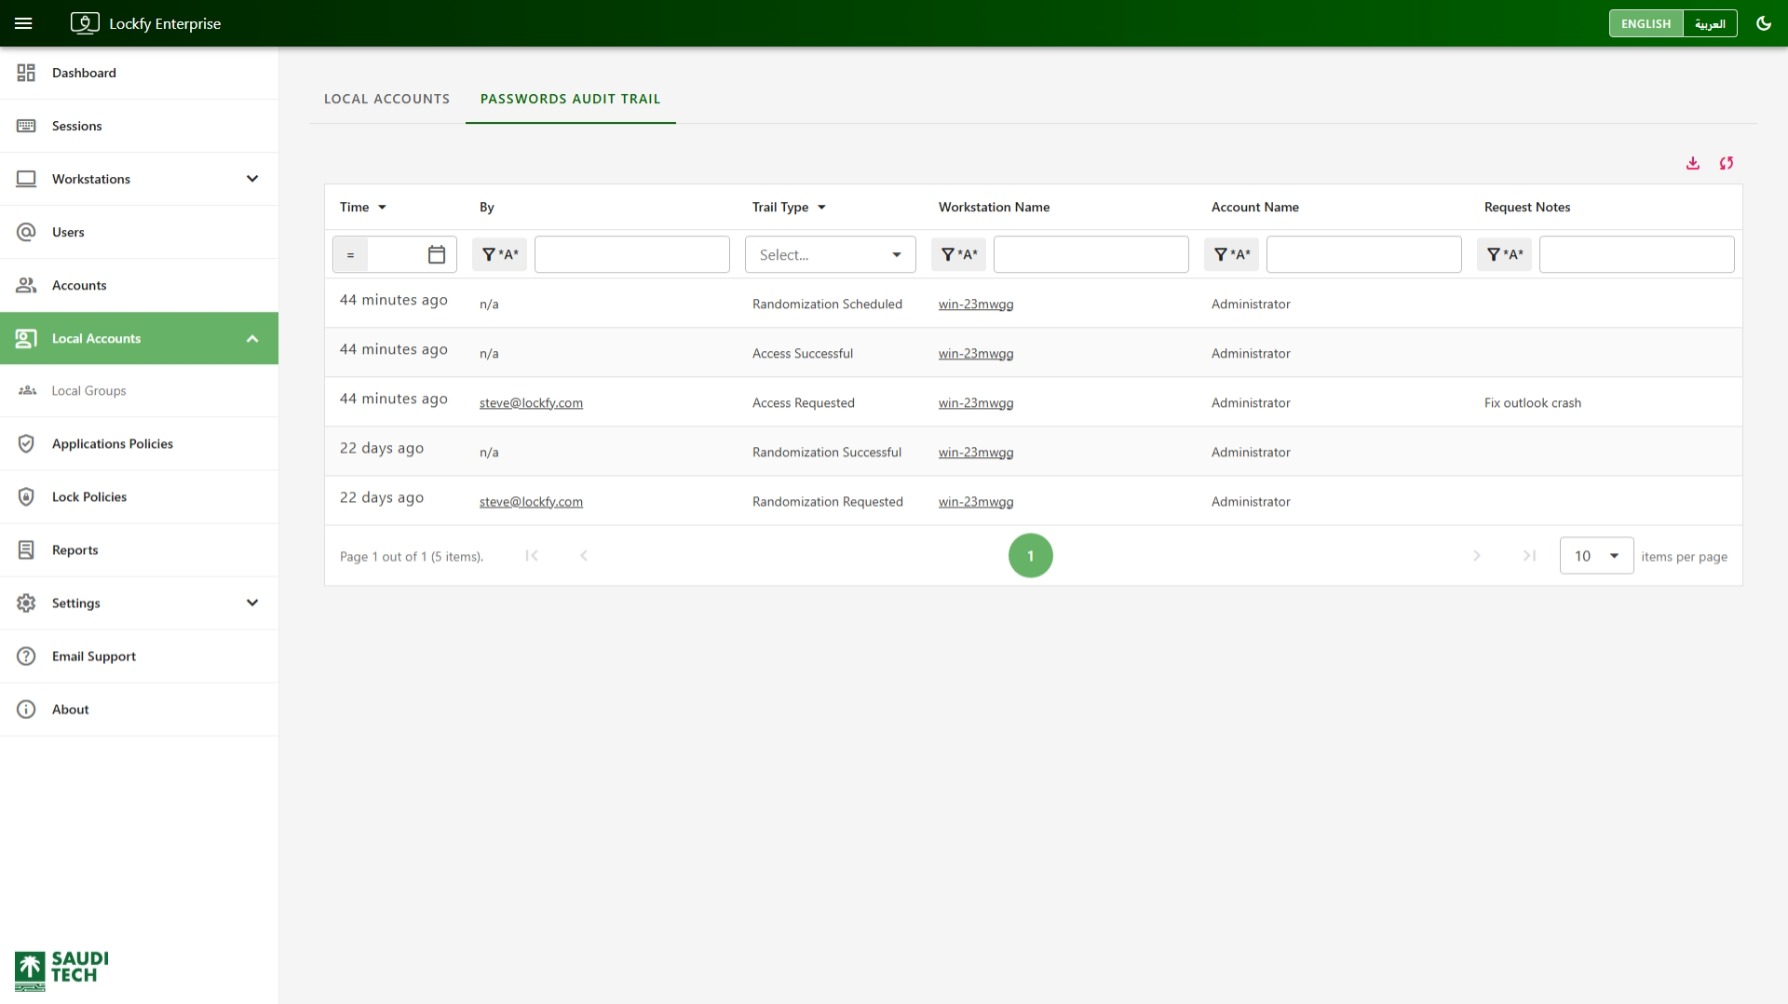The image size is (1788, 1004).
Task: Download the audit trail export
Action: tap(1693, 163)
